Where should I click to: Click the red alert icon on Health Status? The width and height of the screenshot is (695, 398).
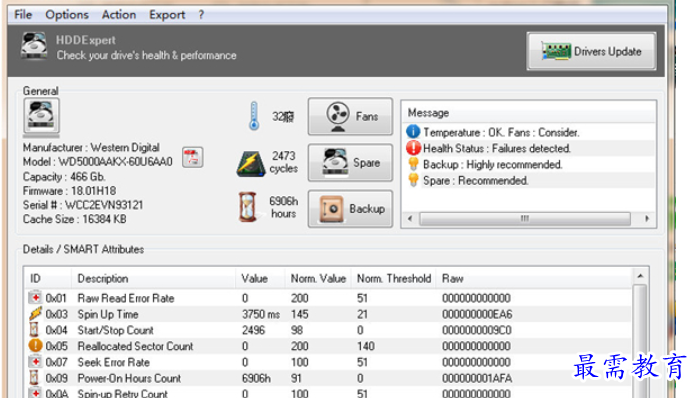(x=413, y=148)
